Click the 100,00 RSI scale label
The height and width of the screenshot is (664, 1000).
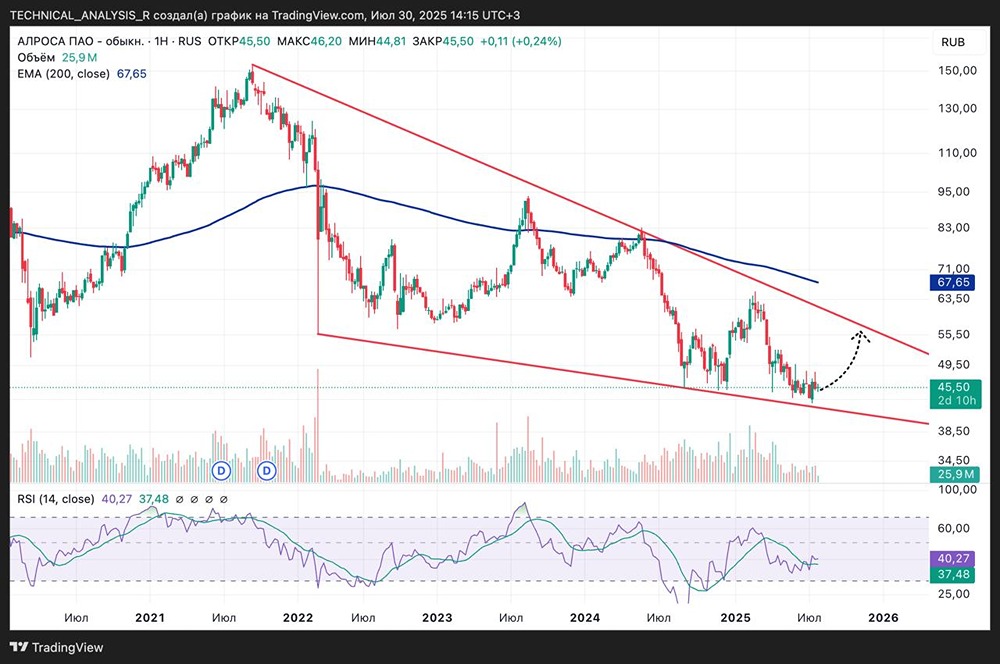pos(957,489)
